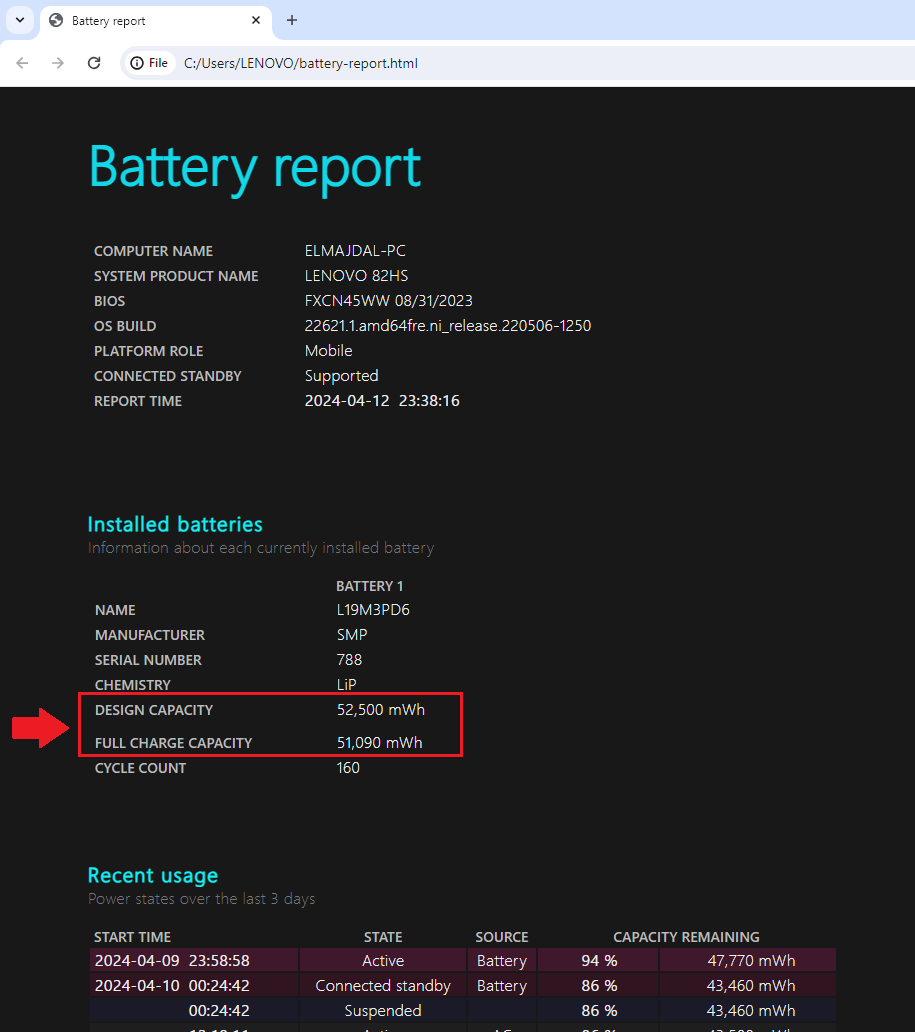915x1032 pixels.
Task: Click the Active state row from 2024-04-09
Action: [382, 960]
